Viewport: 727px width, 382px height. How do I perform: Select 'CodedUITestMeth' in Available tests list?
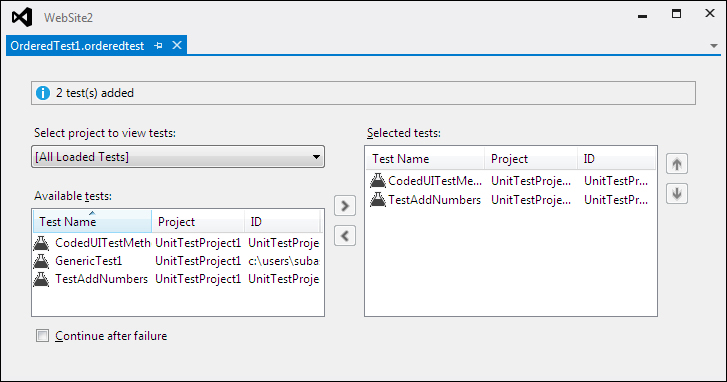(x=102, y=243)
